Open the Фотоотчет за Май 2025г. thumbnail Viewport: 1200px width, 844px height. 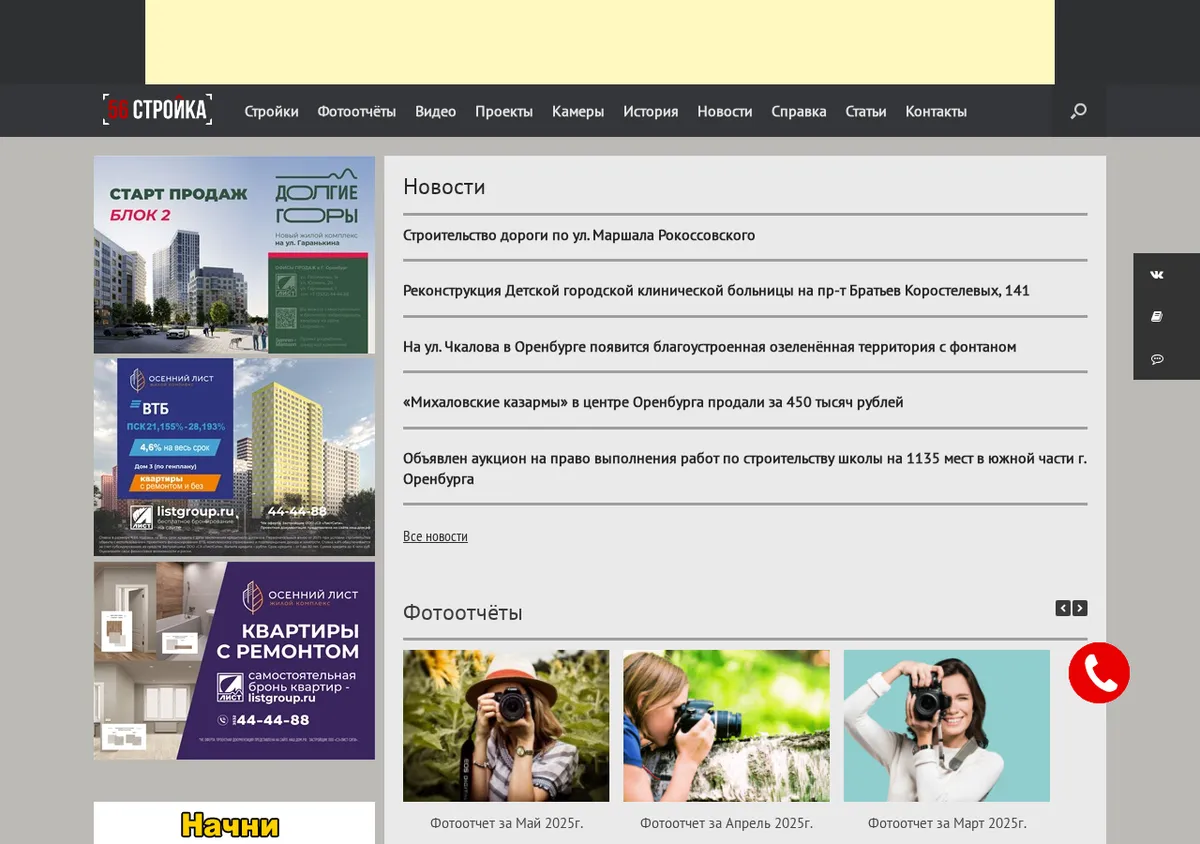point(506,726)
